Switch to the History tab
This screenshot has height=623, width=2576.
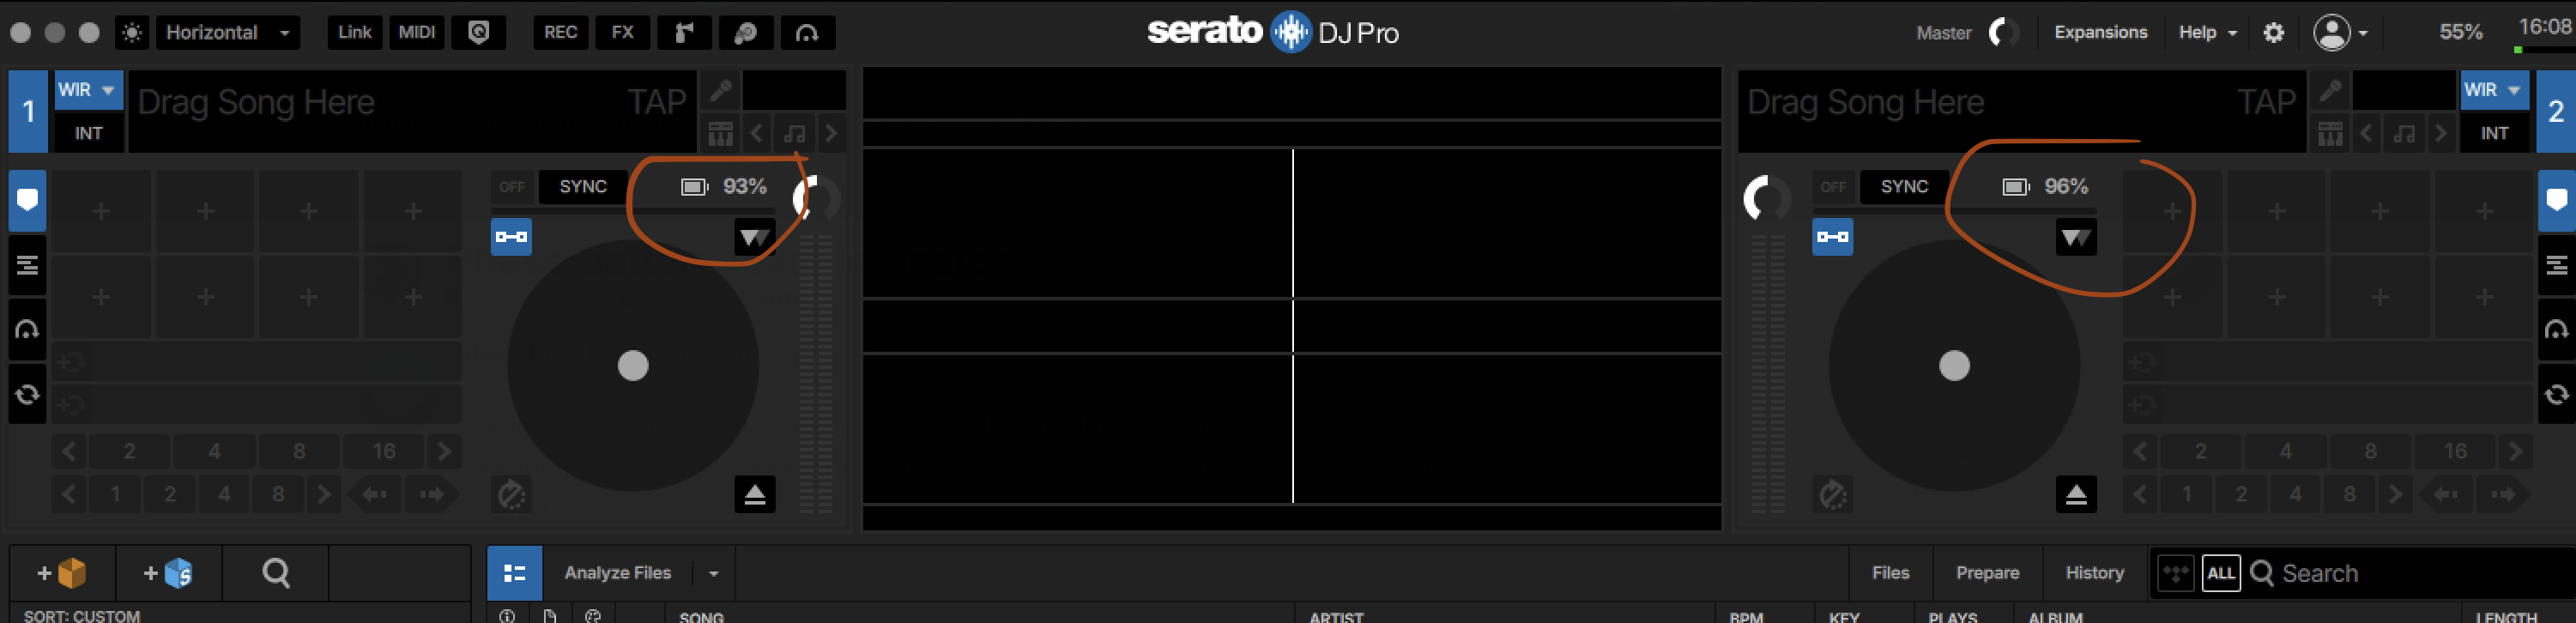click(x=2094, y=573)
